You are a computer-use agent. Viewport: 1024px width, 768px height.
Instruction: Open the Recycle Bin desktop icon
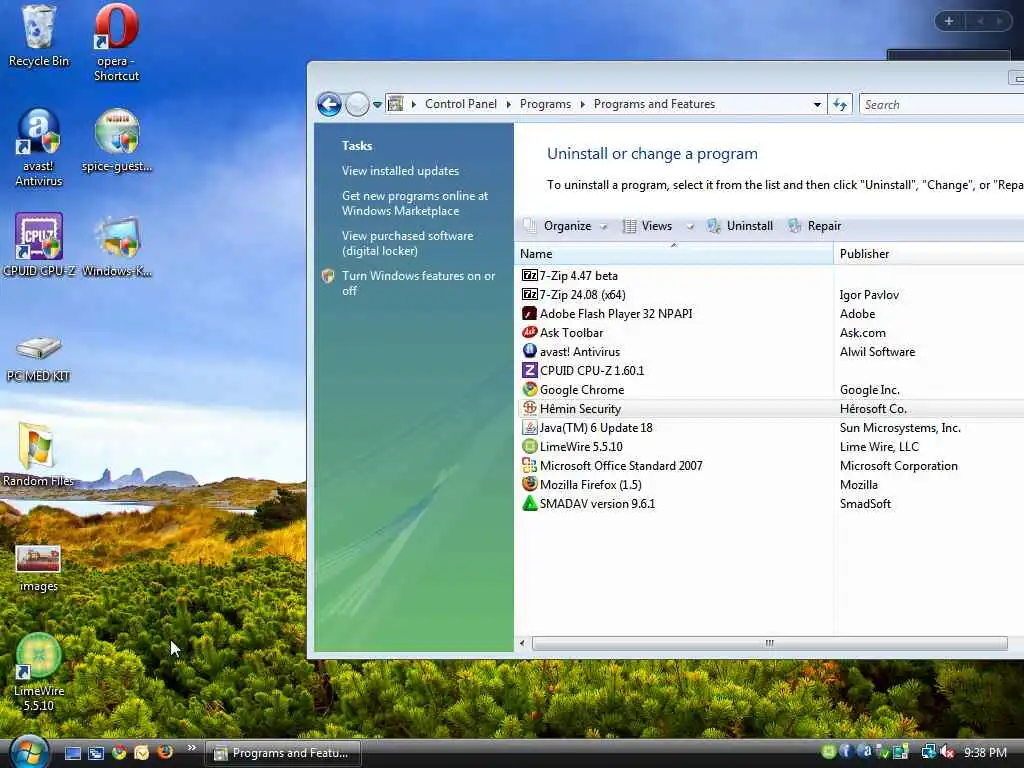point(39,36)
